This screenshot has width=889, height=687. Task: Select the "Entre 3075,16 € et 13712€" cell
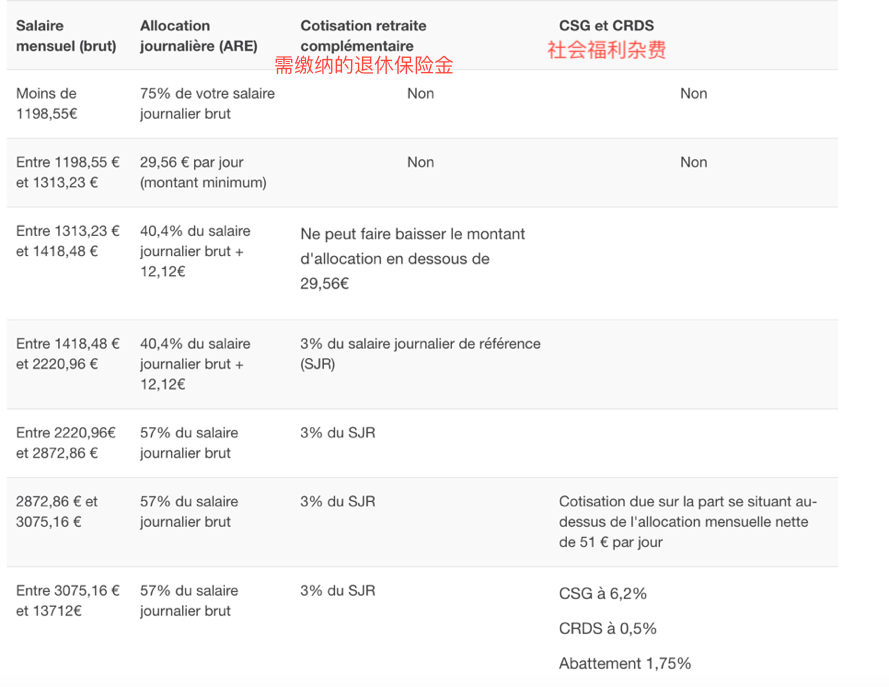coord(68,600)
